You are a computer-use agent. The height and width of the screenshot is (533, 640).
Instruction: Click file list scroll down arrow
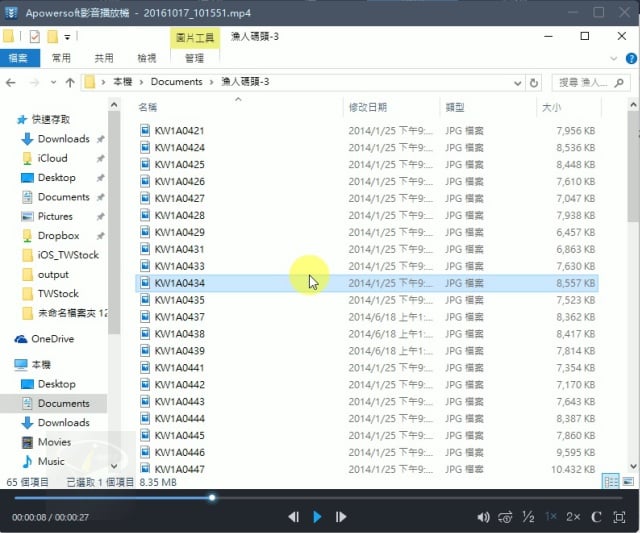633,466
